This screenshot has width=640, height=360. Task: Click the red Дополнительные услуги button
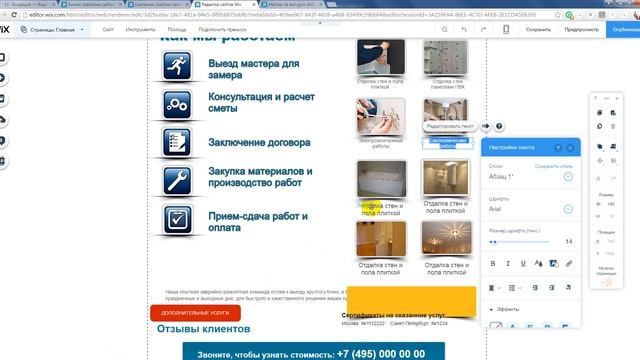pyautogui.click(x=195, y=313)
